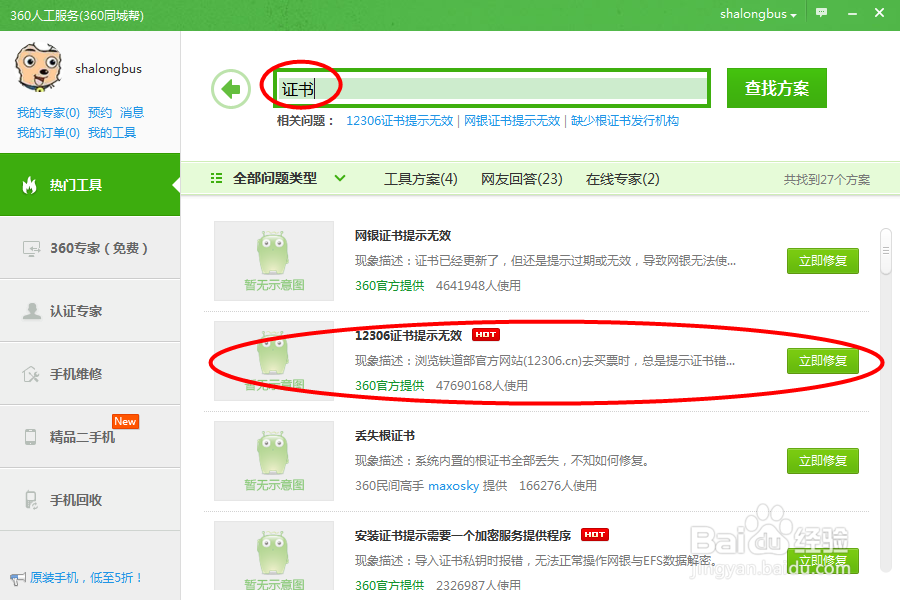Click the green back arrow icon
The image size is (900, 600).
pos(231,89)
